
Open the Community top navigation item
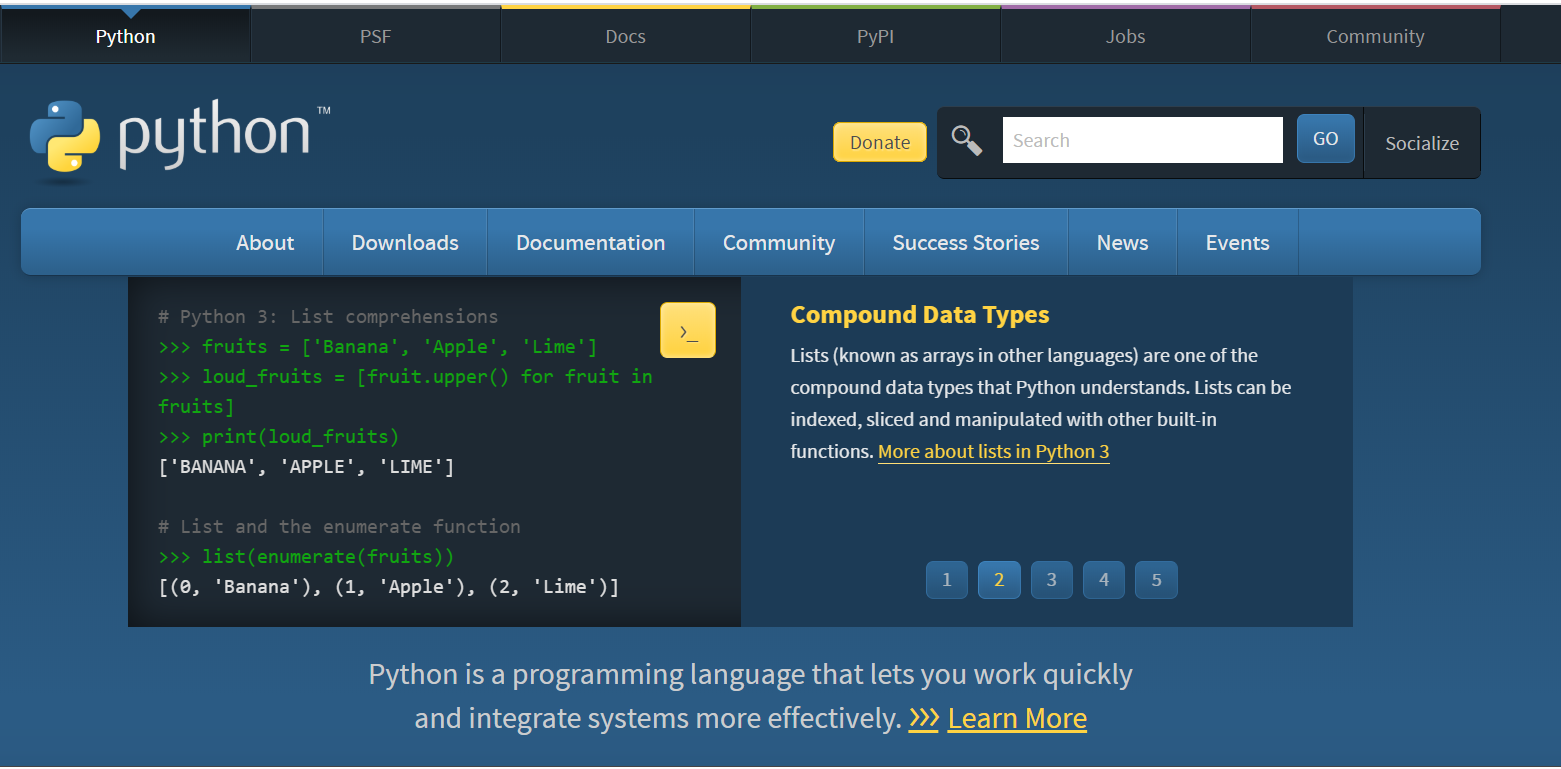click(1375, 36)
